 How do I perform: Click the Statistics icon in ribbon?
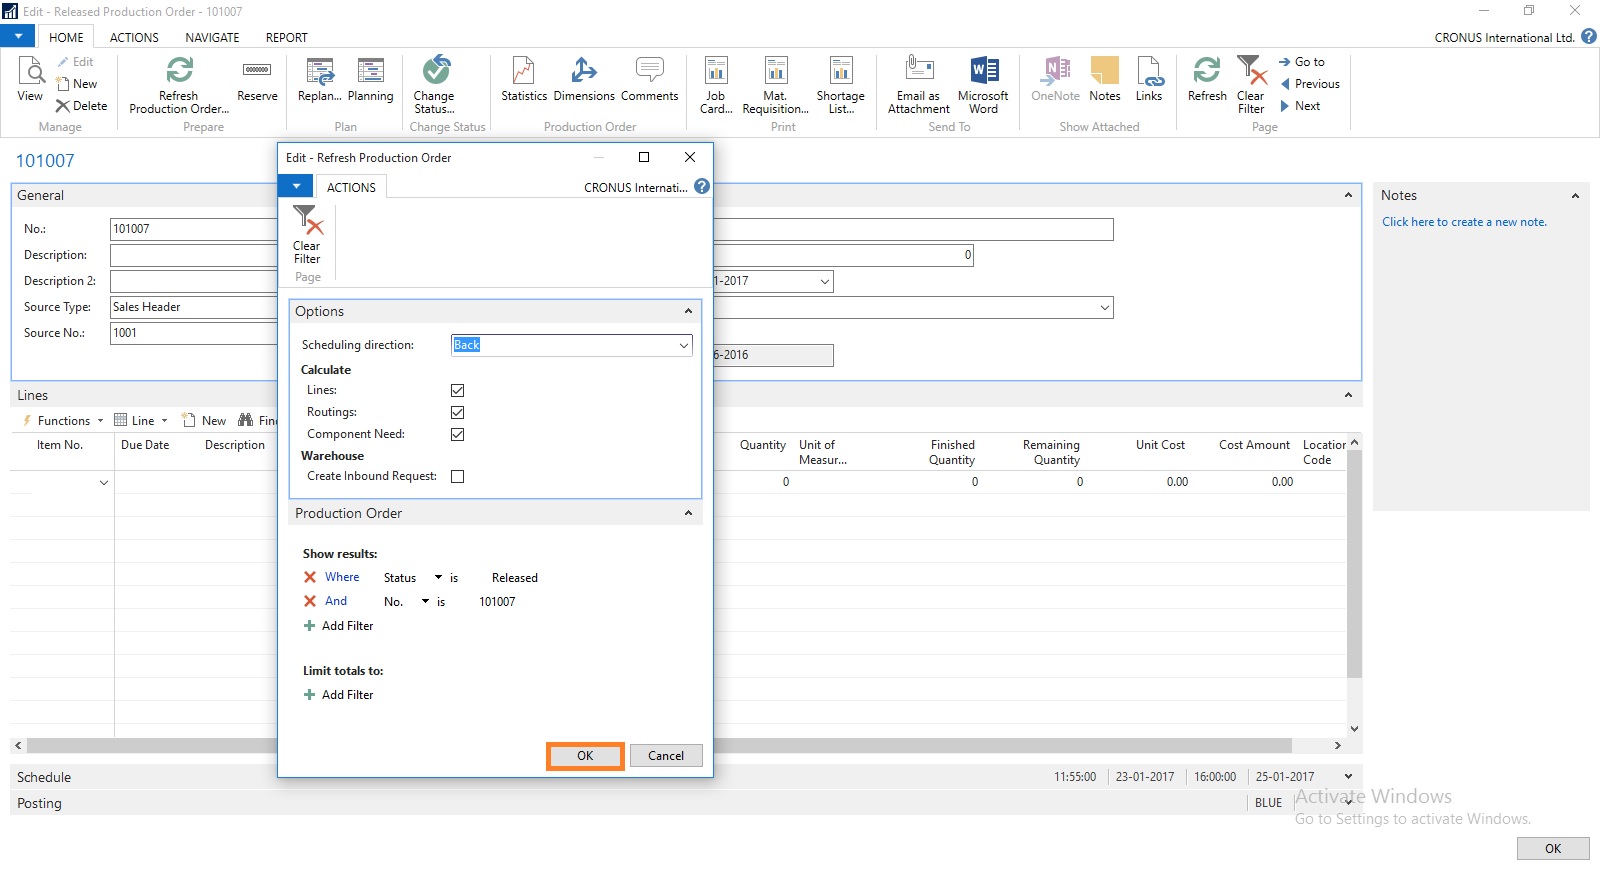coord(523,80)
